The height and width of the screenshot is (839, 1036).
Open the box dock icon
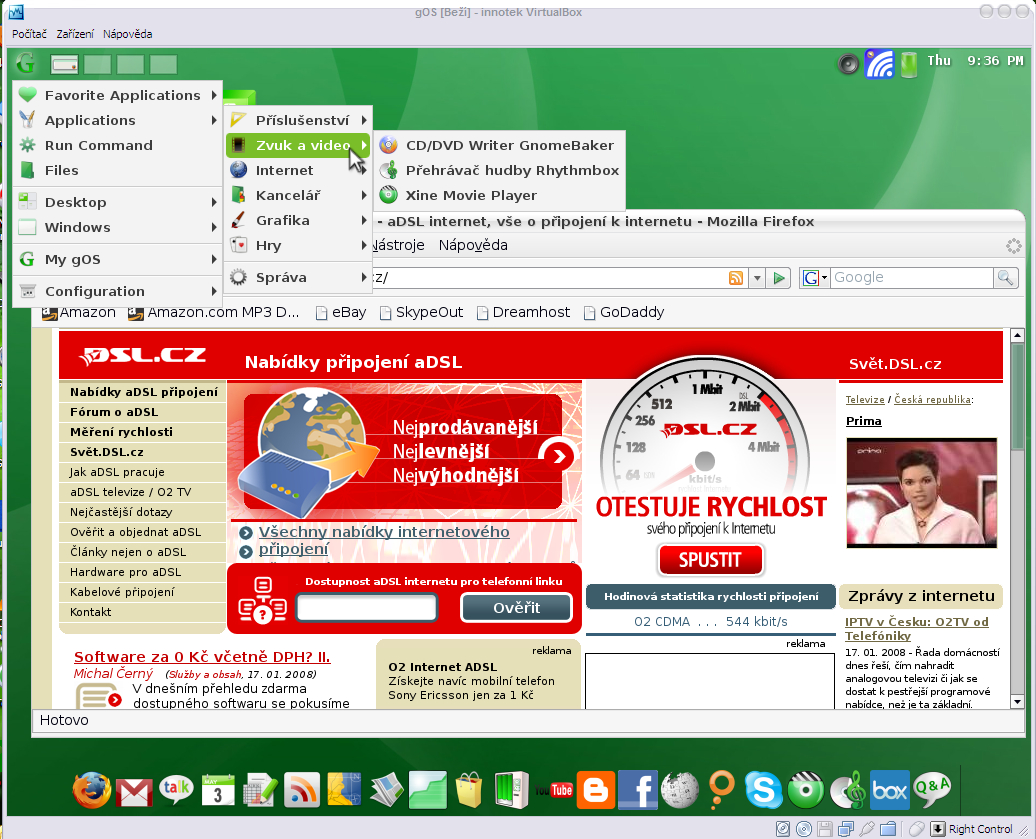890,790
